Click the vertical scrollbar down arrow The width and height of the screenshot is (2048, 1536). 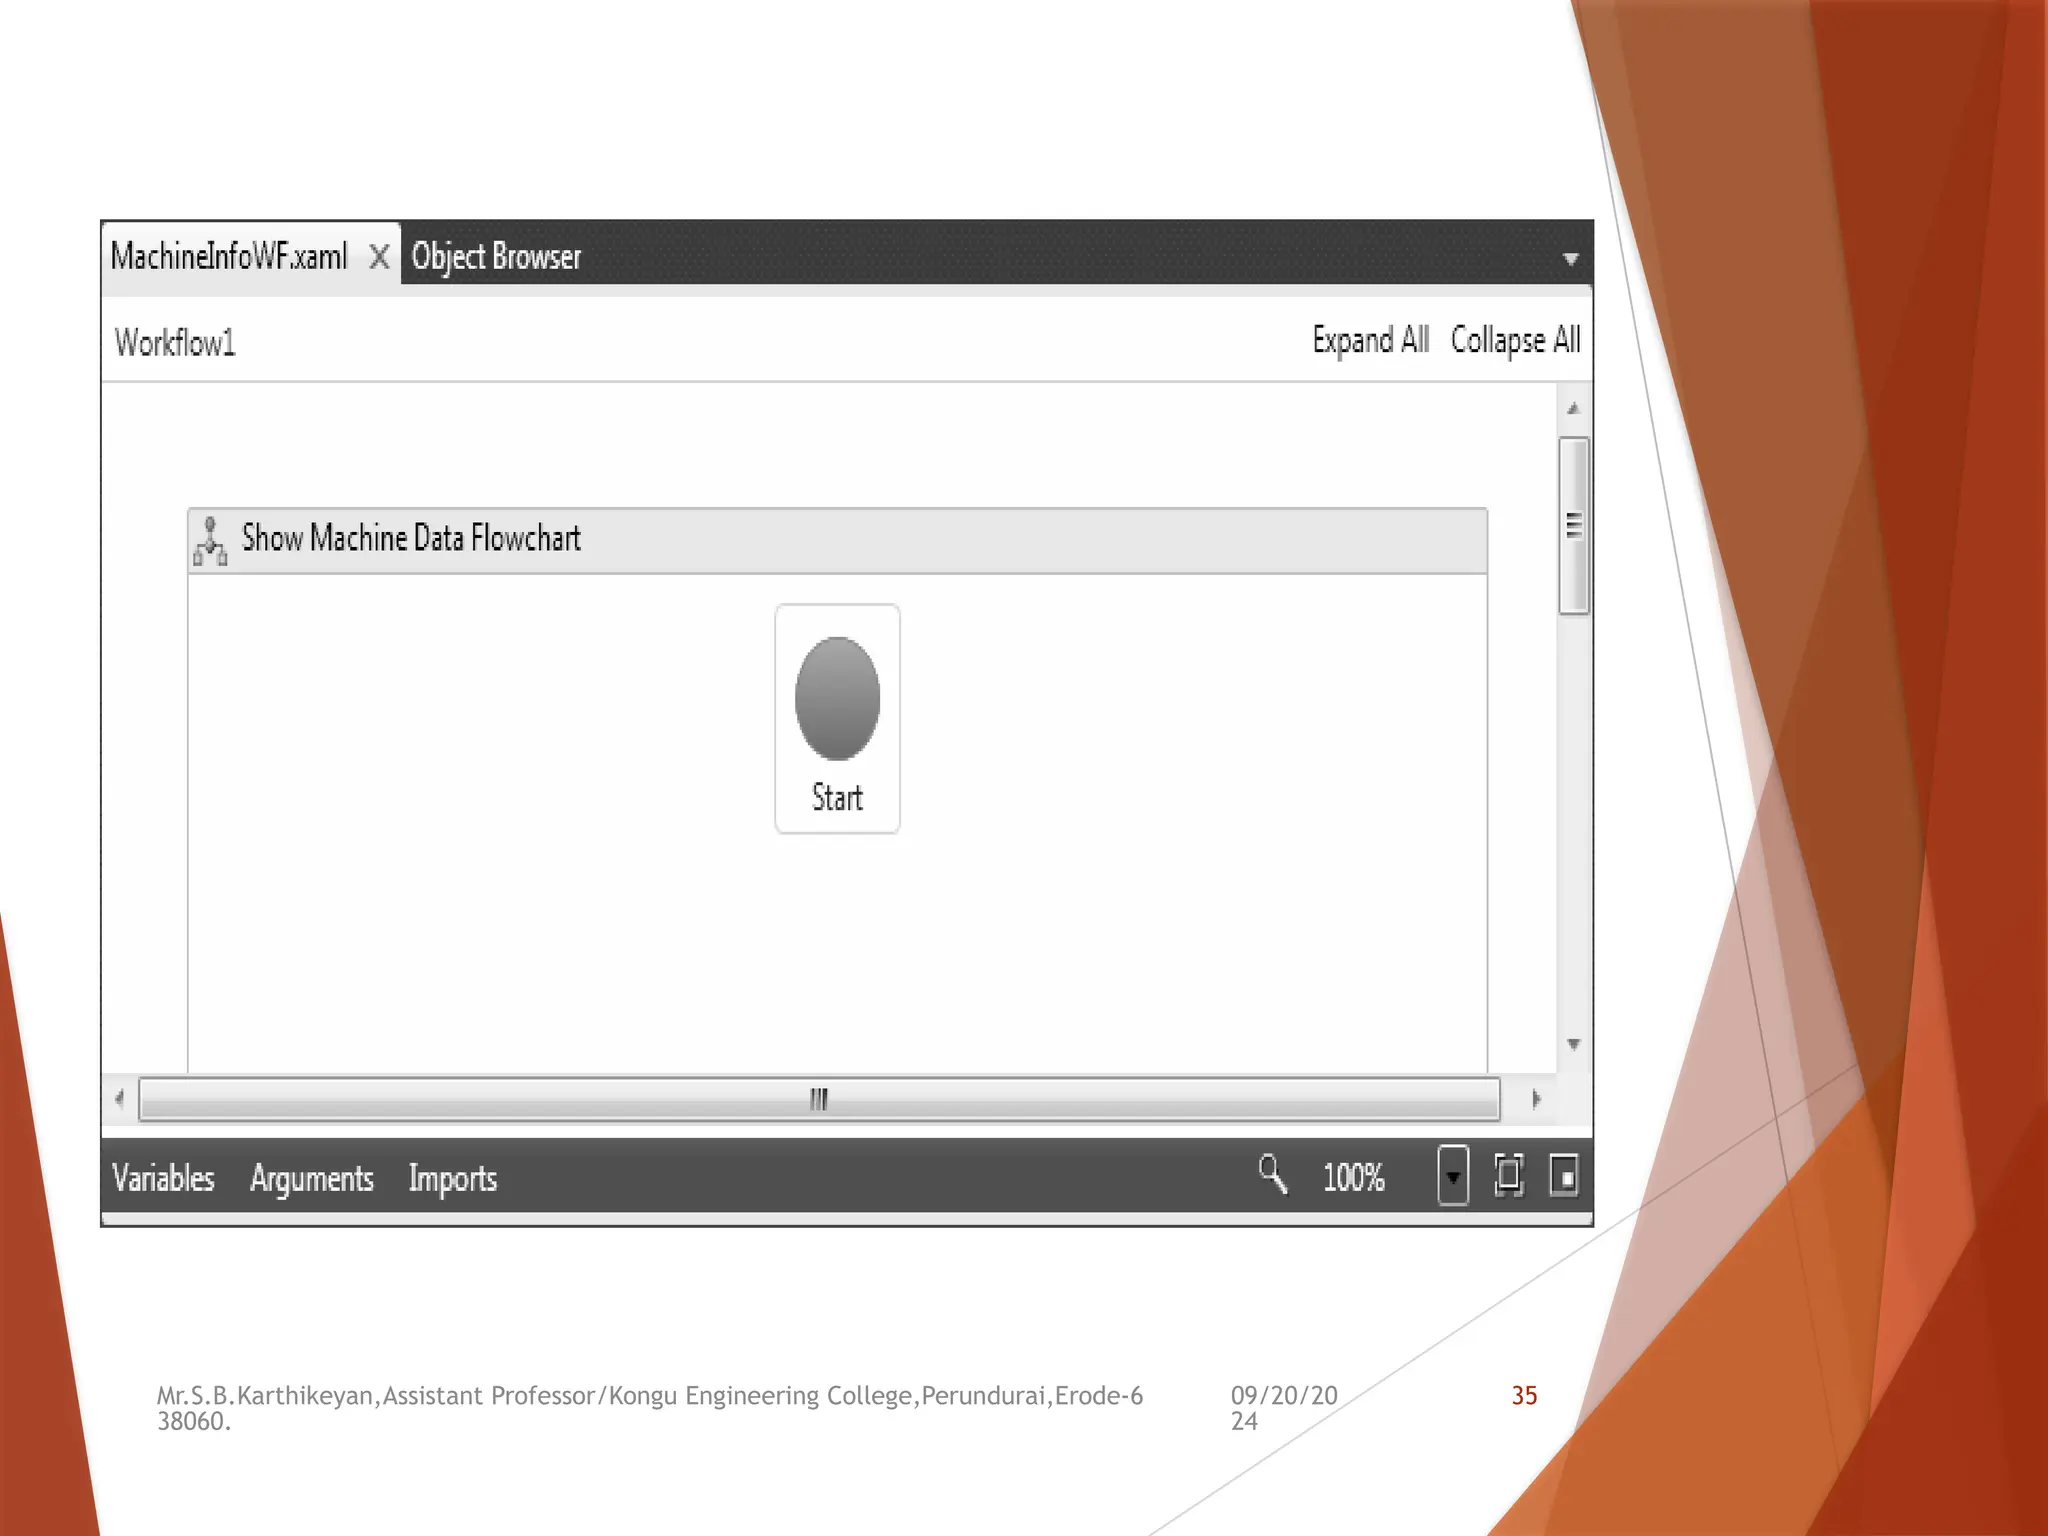click(x=1573, y=1044)
